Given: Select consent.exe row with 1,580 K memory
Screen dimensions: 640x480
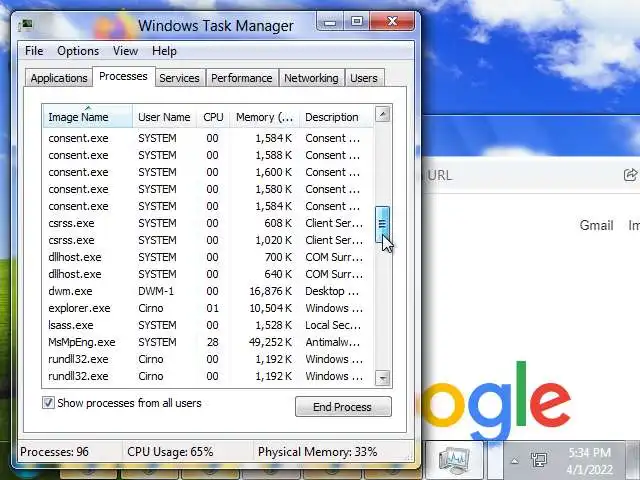Looking at the screenshot, I should 208,189.
